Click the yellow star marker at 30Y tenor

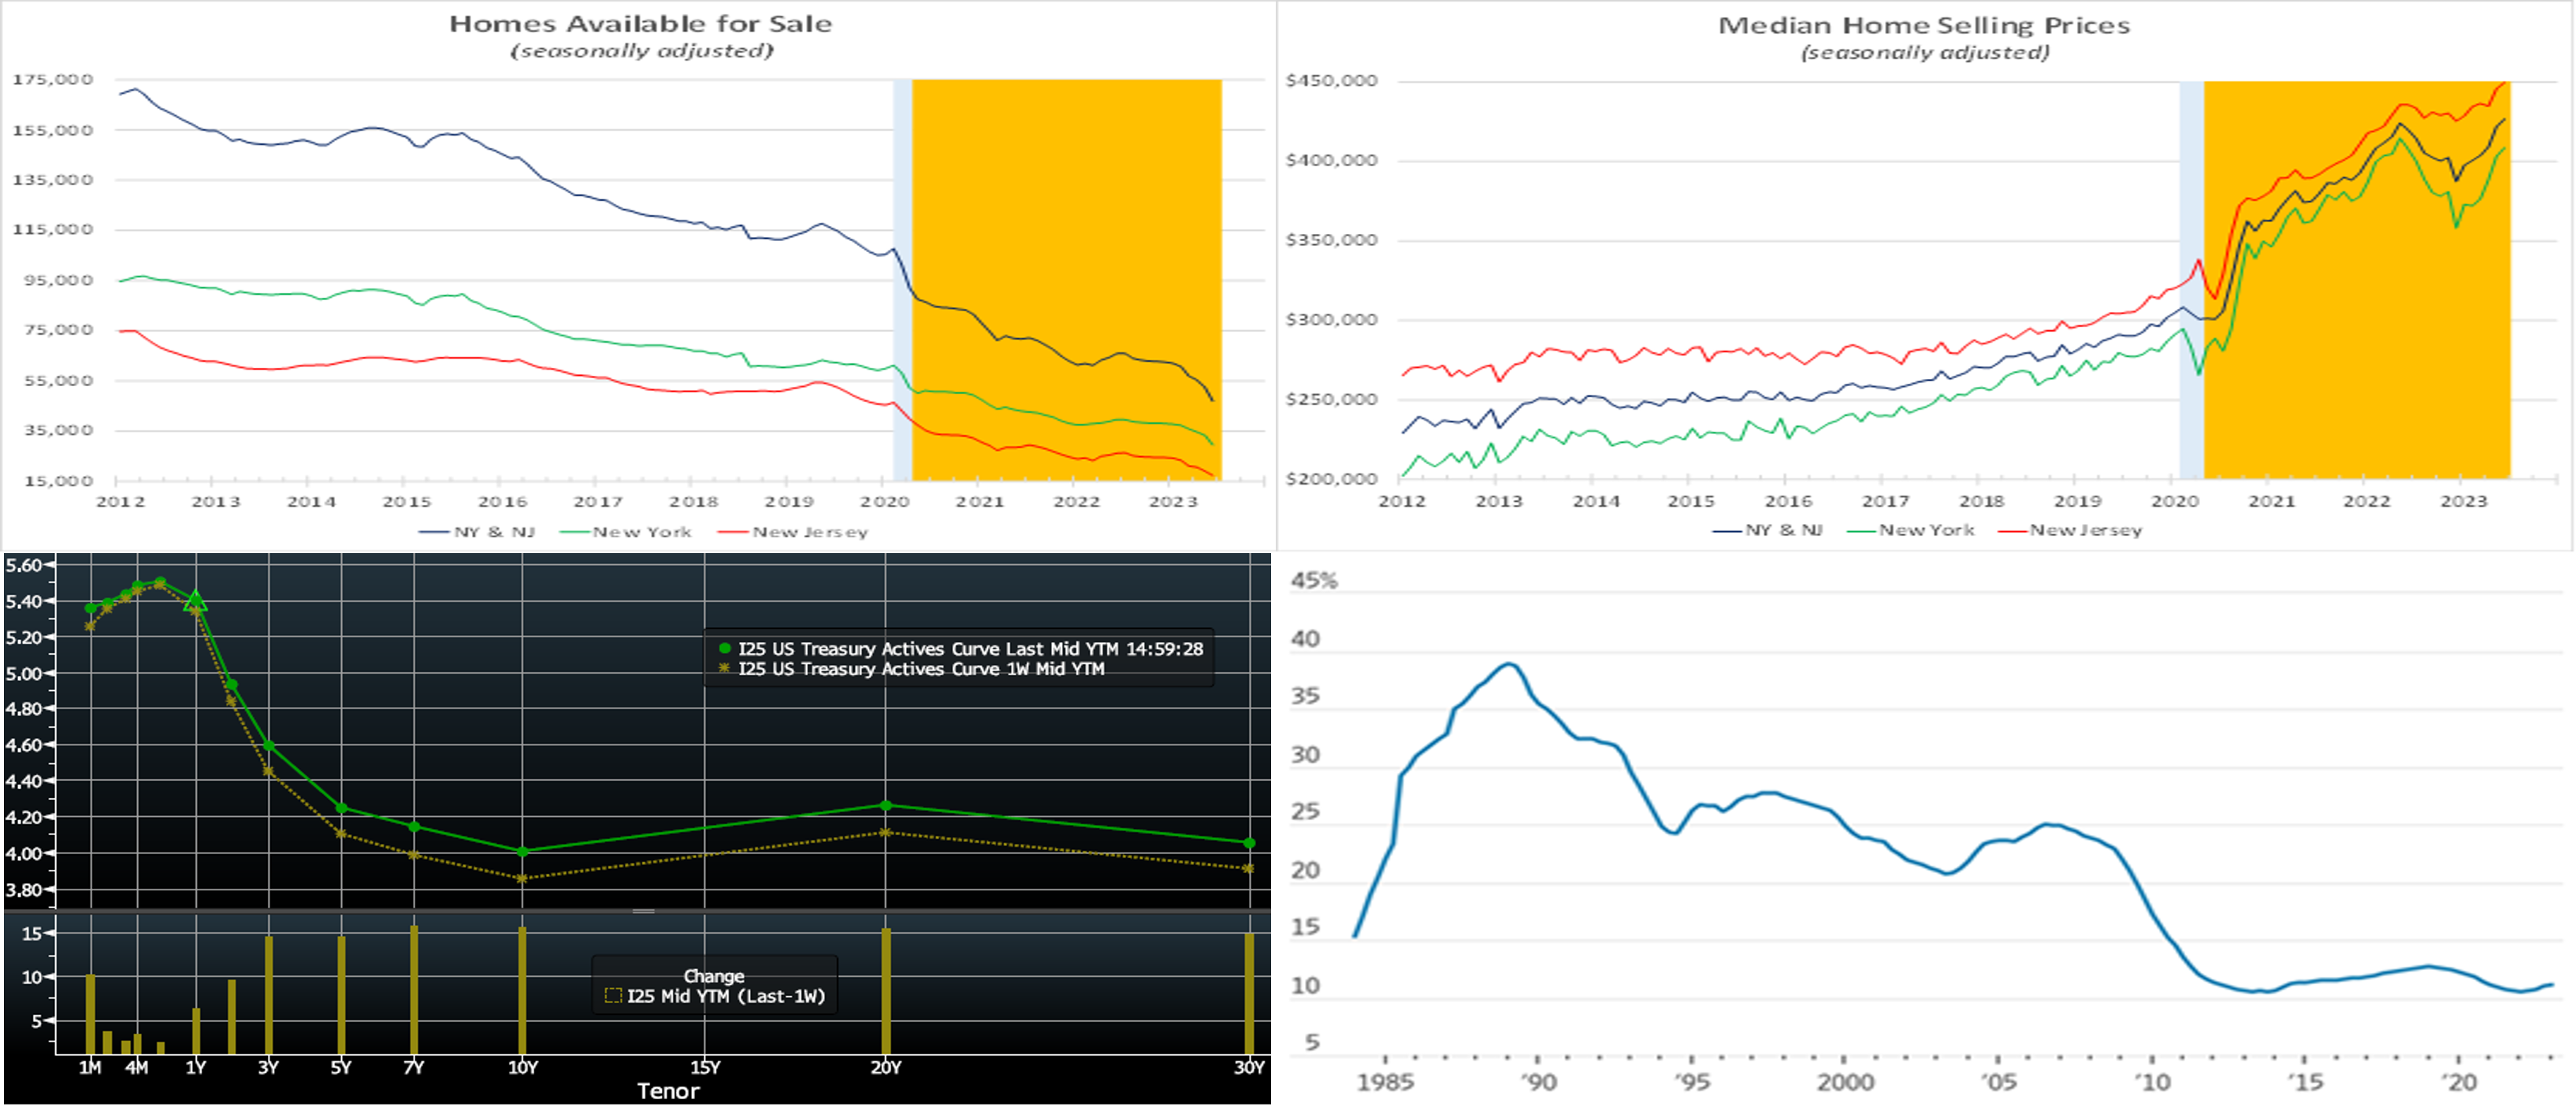pos(1249,868)
